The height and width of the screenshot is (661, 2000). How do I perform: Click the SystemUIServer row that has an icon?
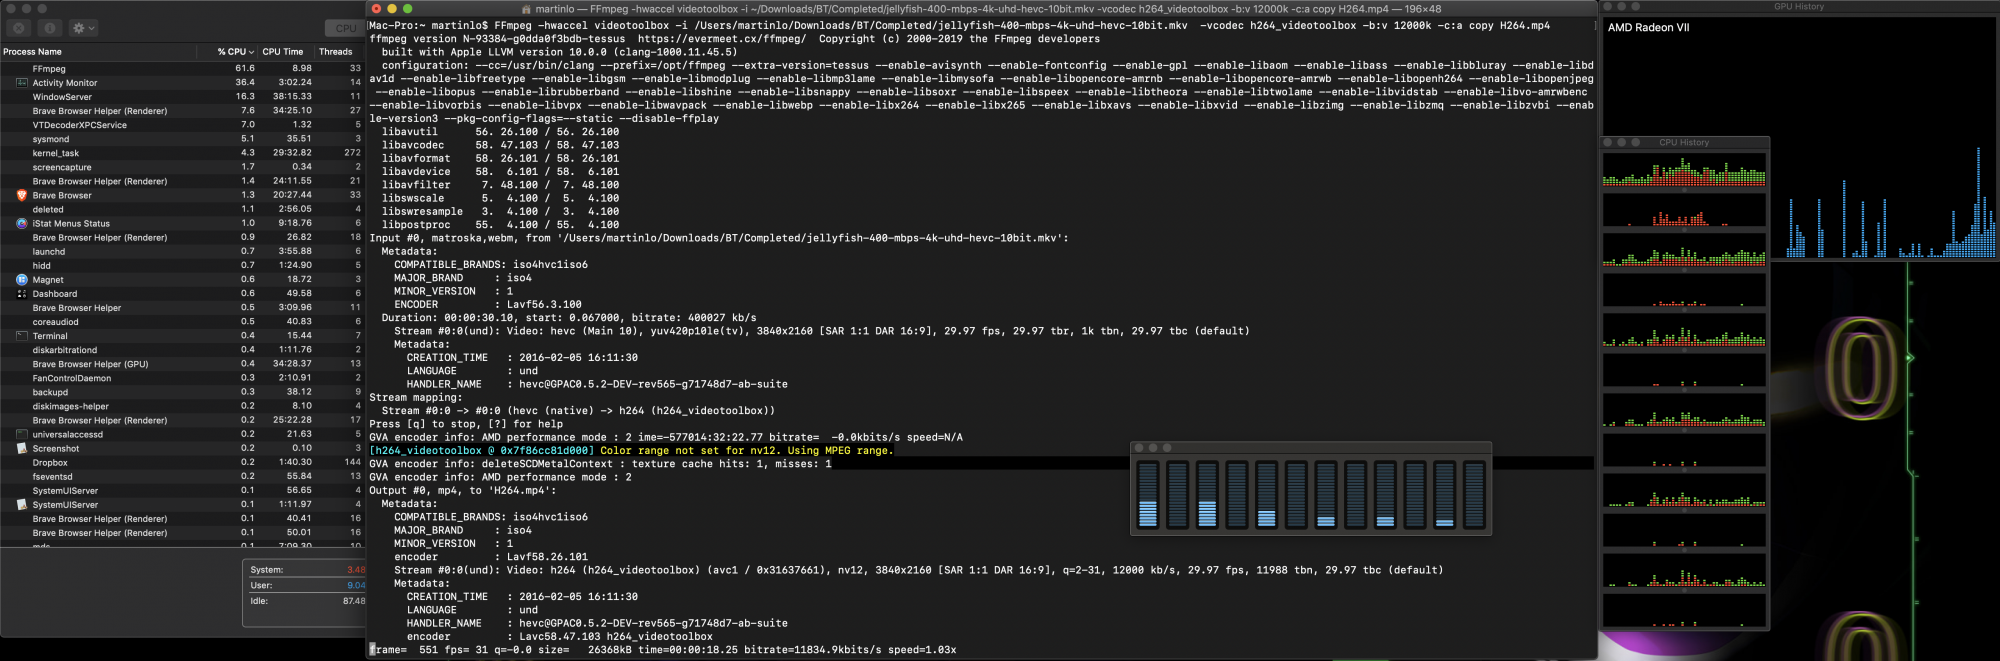[182, 504]
